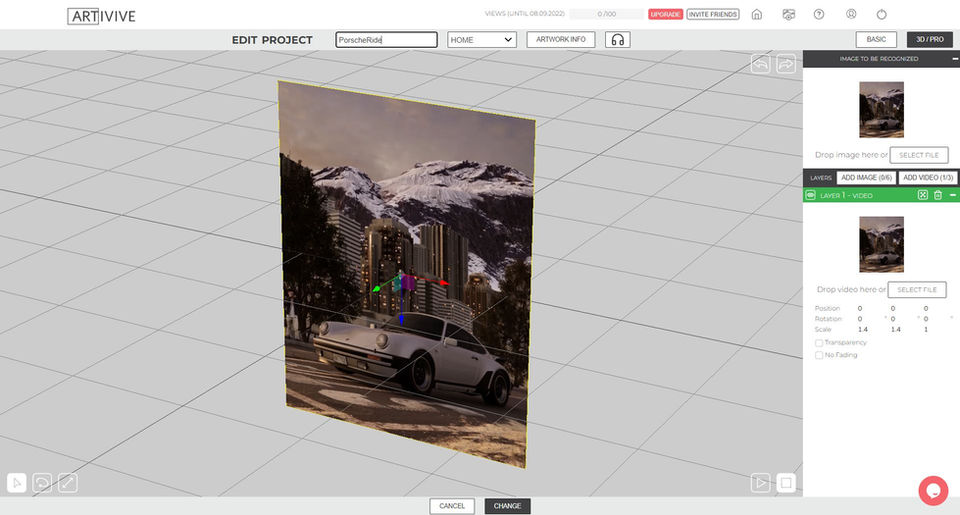
Task: Click Select File for recognized image
Action: click(919, 155)
